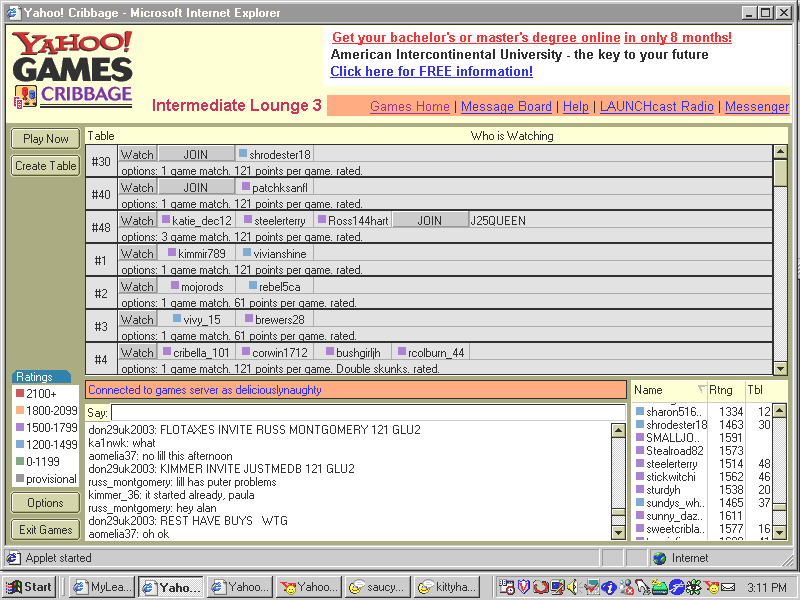Image resolution: width=800 pixels, height=600 pixels.
Task: Click the orange 1800-2099 rating swatch
Action: coord(20,410)
